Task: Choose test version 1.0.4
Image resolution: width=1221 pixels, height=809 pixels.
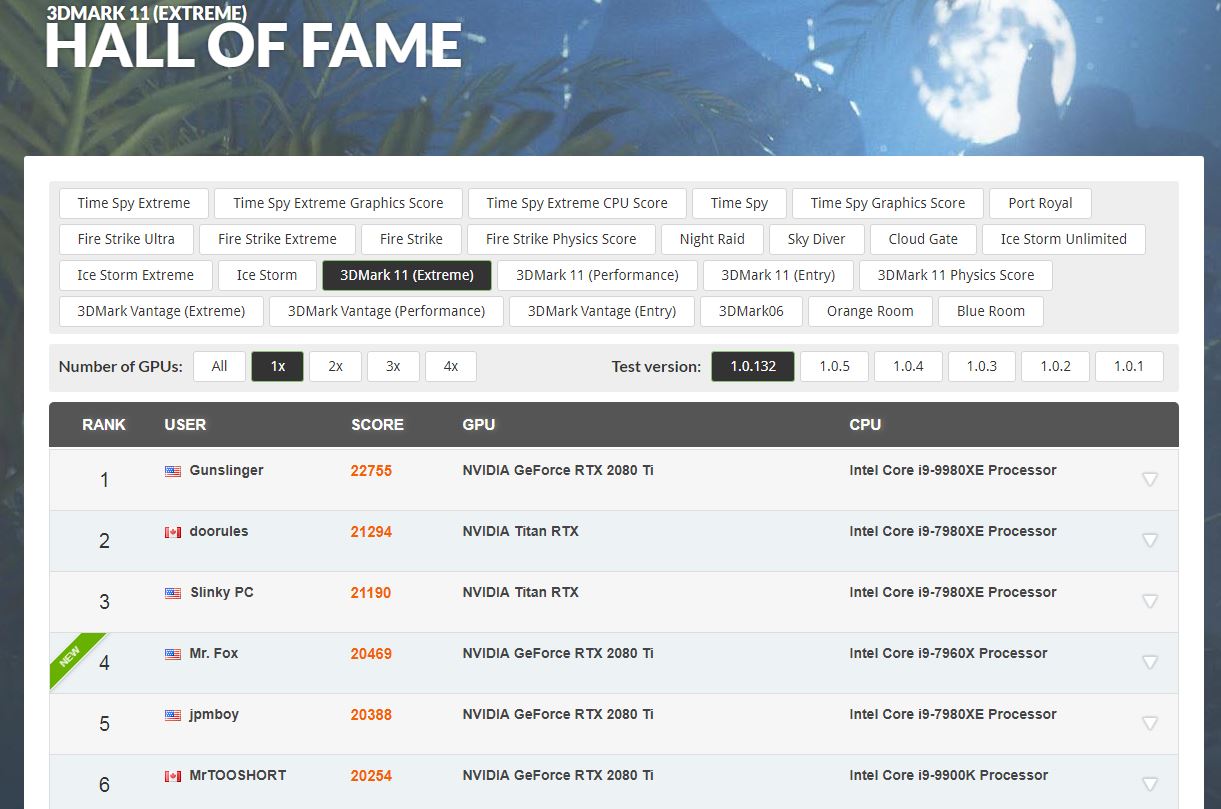Action: 908,366
